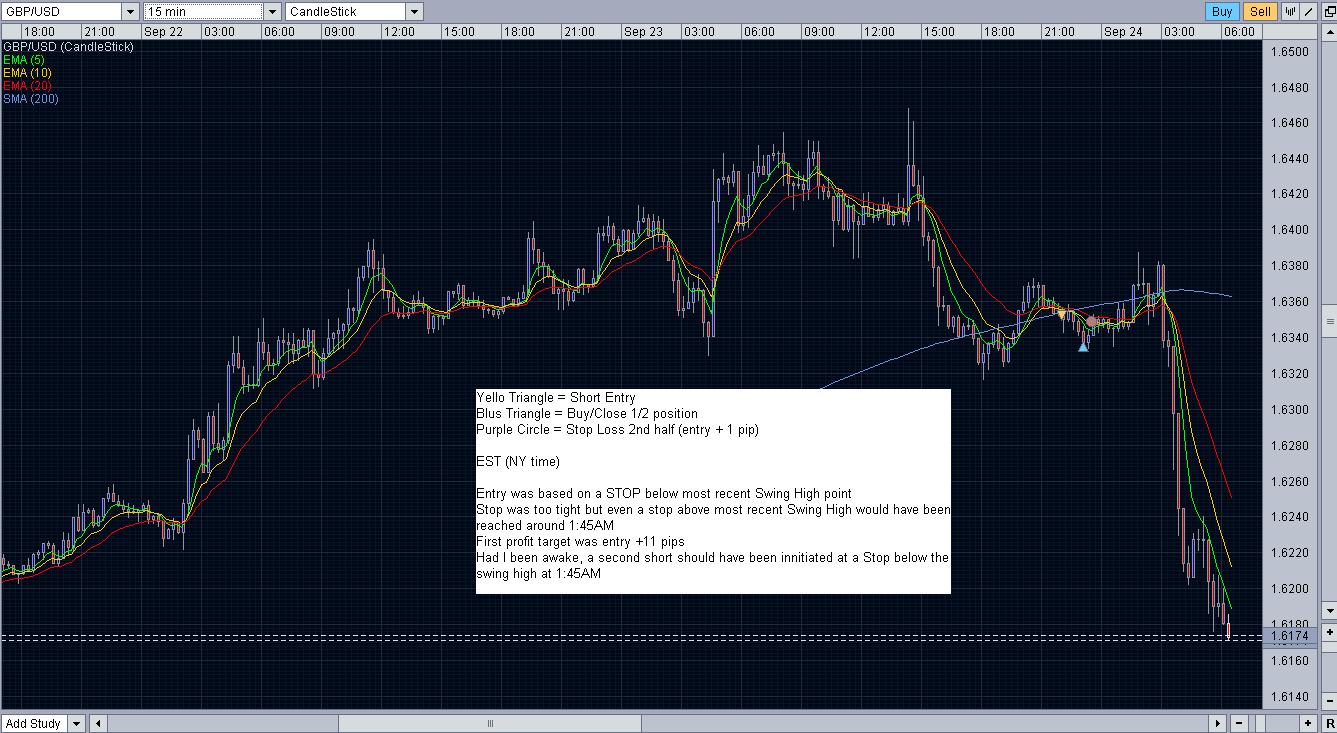Click the vertical zoom plus button

pyautogui.click(x=1330, y=632)
